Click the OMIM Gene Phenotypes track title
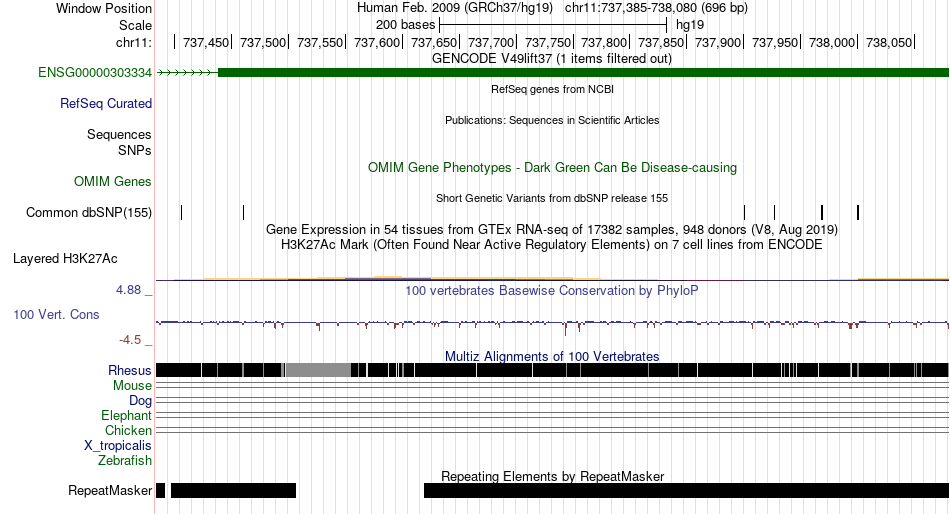950x514 pixels. (552, 167)
